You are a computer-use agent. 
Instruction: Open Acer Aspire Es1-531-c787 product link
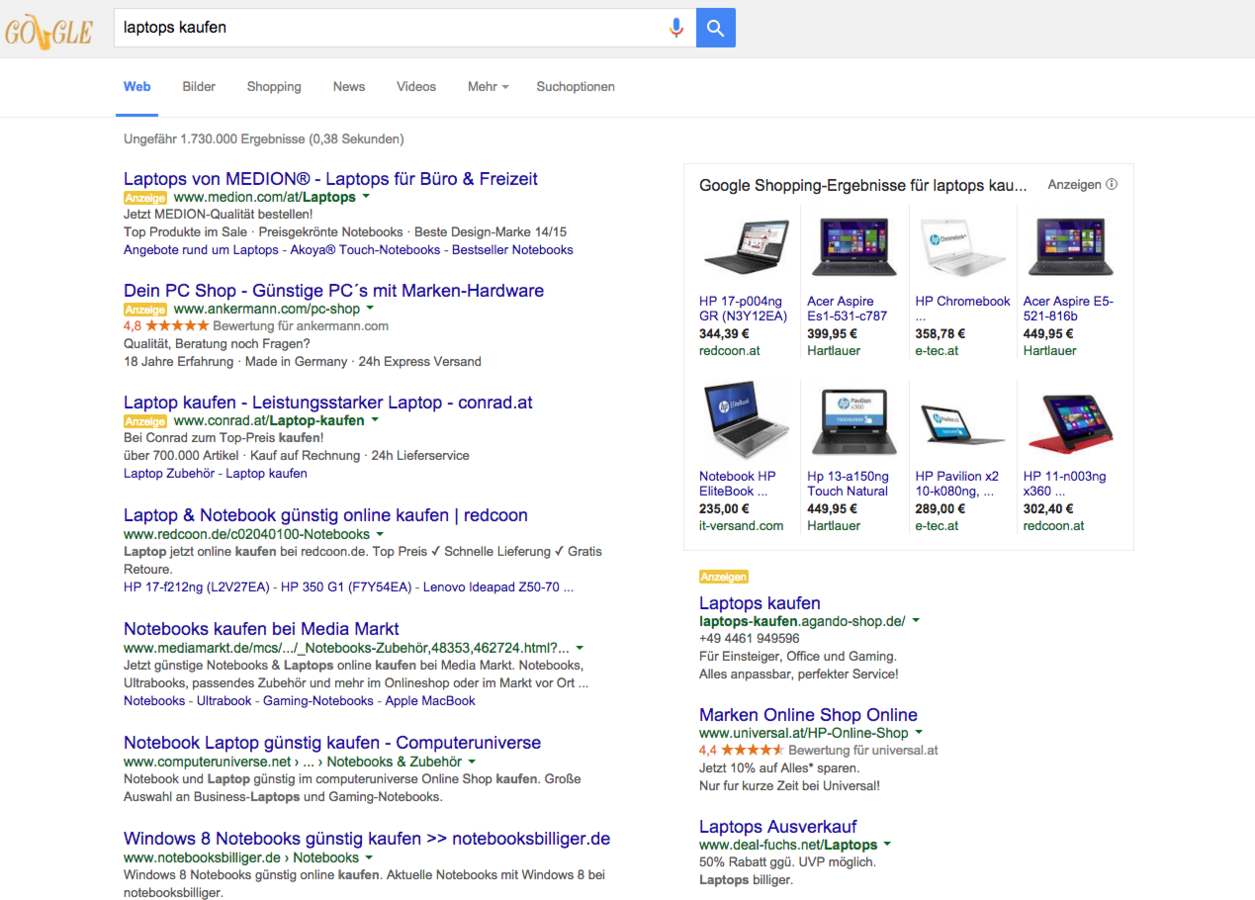847,309
